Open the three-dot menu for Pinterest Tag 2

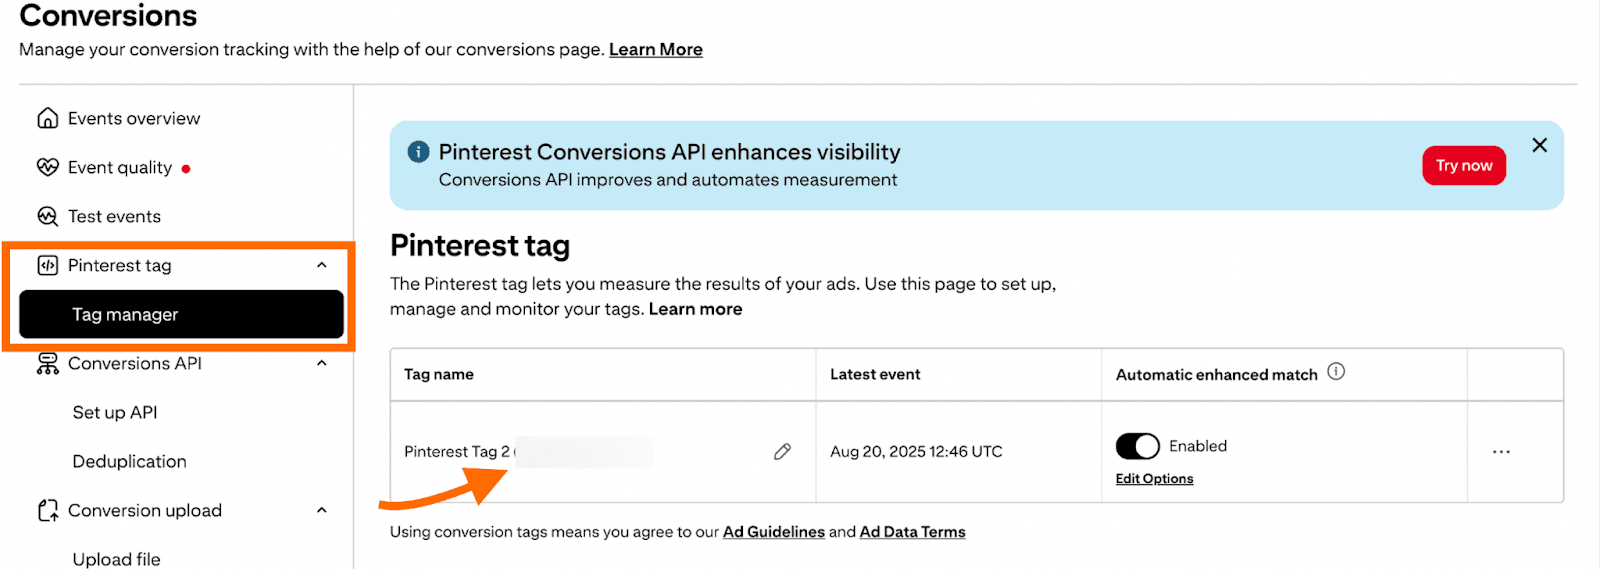click(x=1501, y=452)
